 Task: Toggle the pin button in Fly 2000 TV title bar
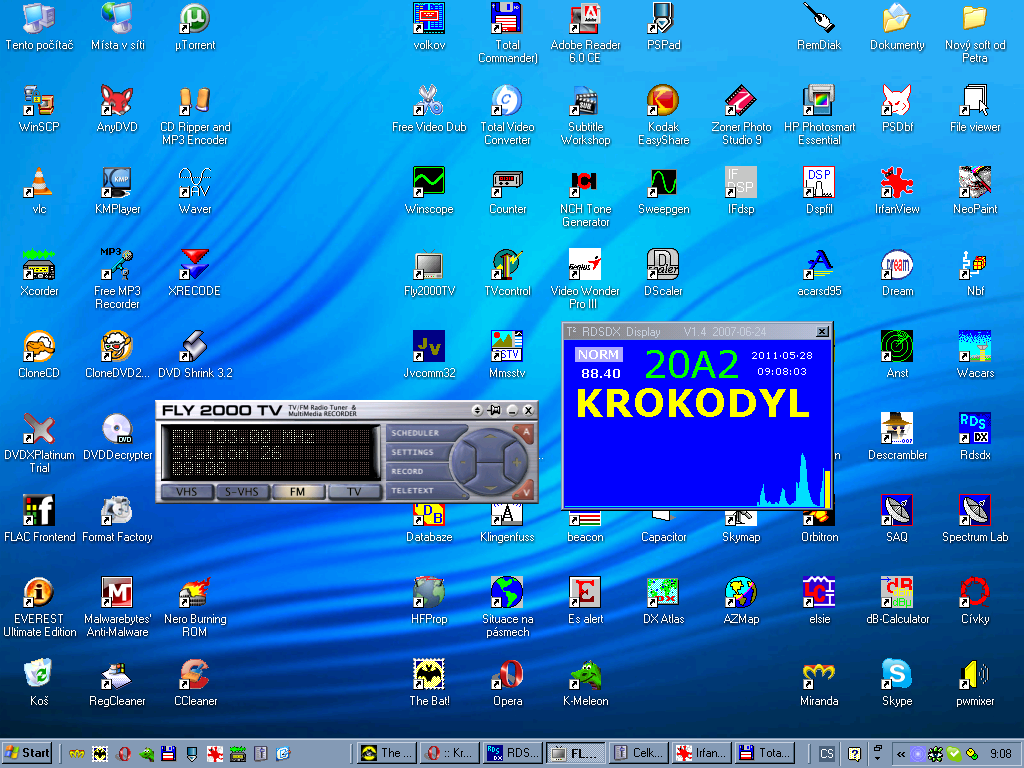coord(494,410)
